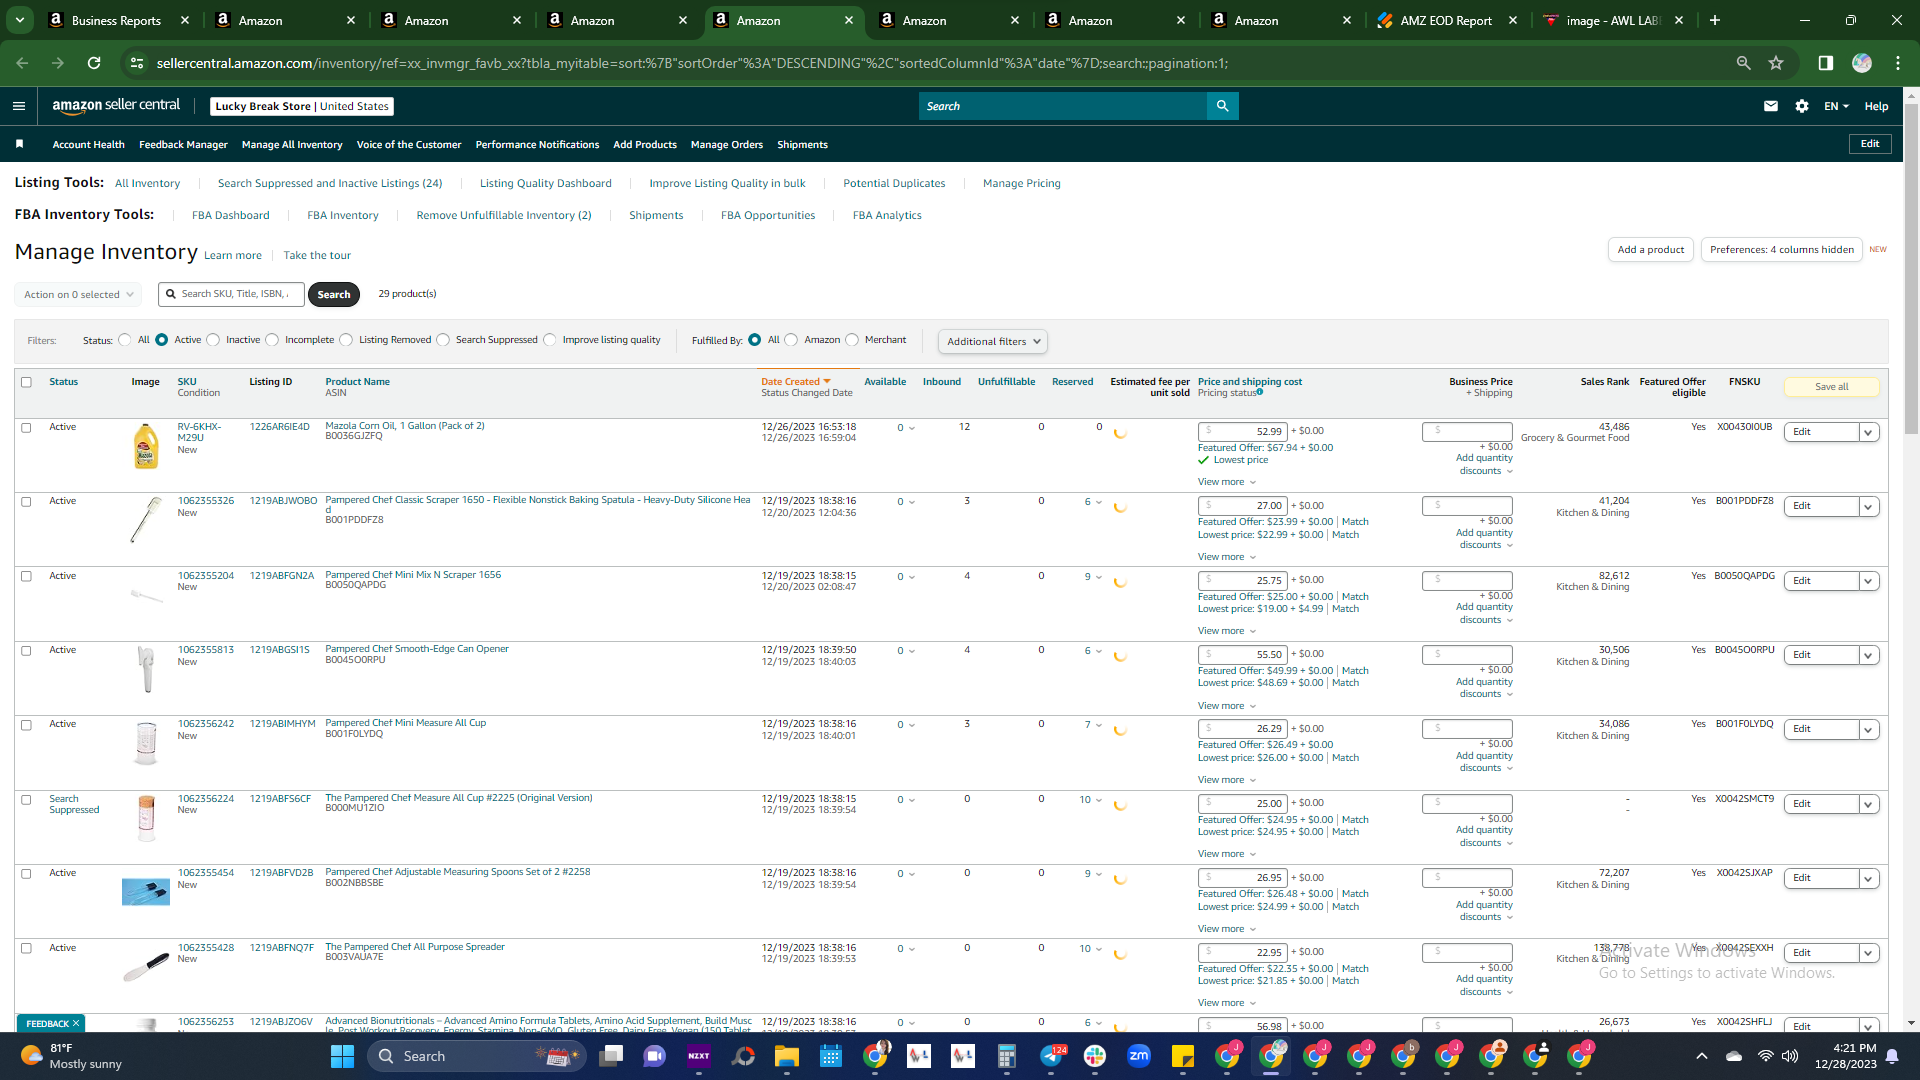
Task: Open a new browser tab
Action: [x=1715, y=20]
